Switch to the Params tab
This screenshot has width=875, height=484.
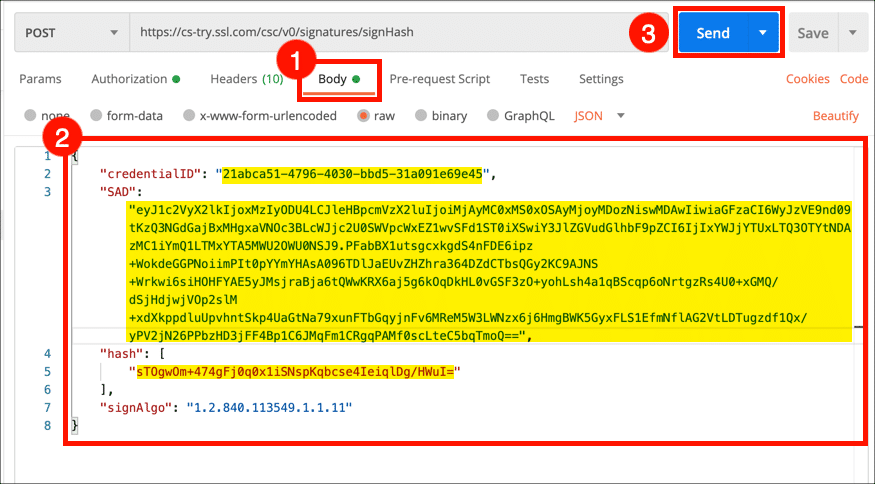click(40, 79)
